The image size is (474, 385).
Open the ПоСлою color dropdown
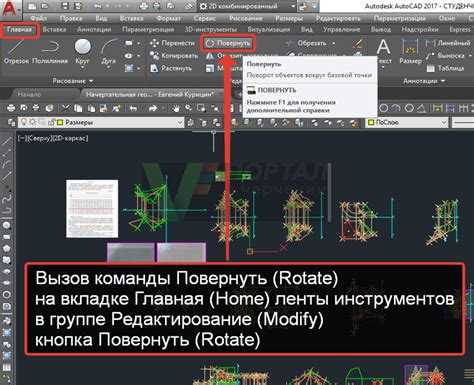click(444, 123)
